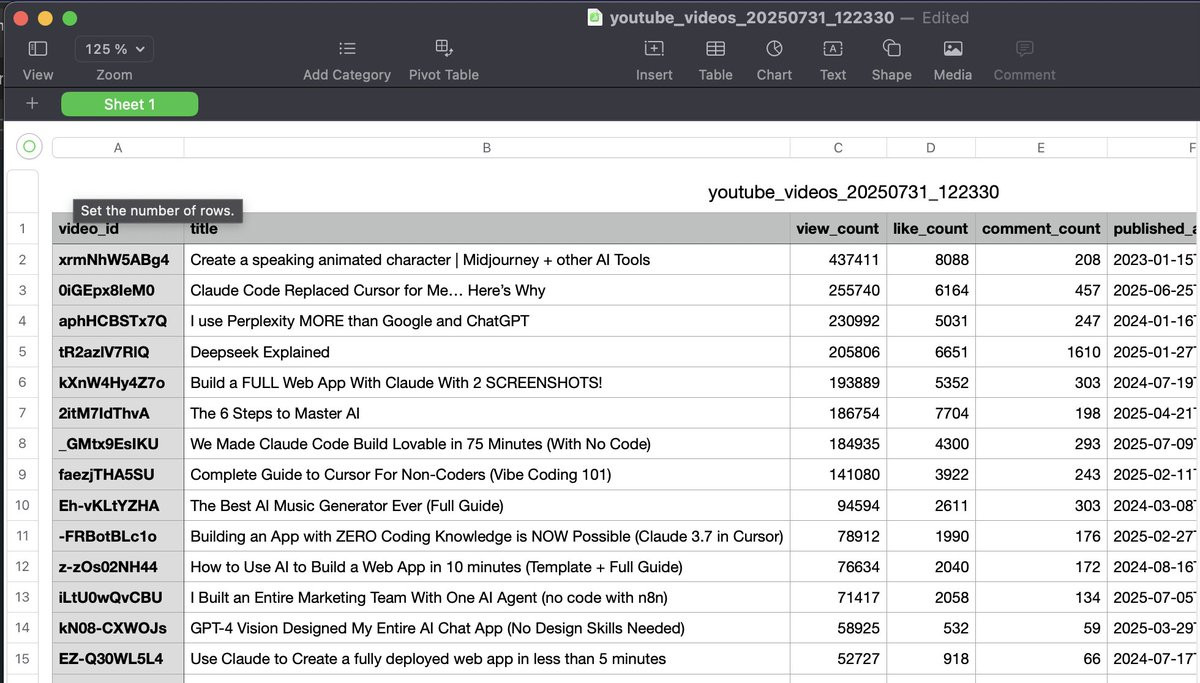Add a Text box from toolbar
This screenshot has width=1200, height=683.
[x=833, y=48]
